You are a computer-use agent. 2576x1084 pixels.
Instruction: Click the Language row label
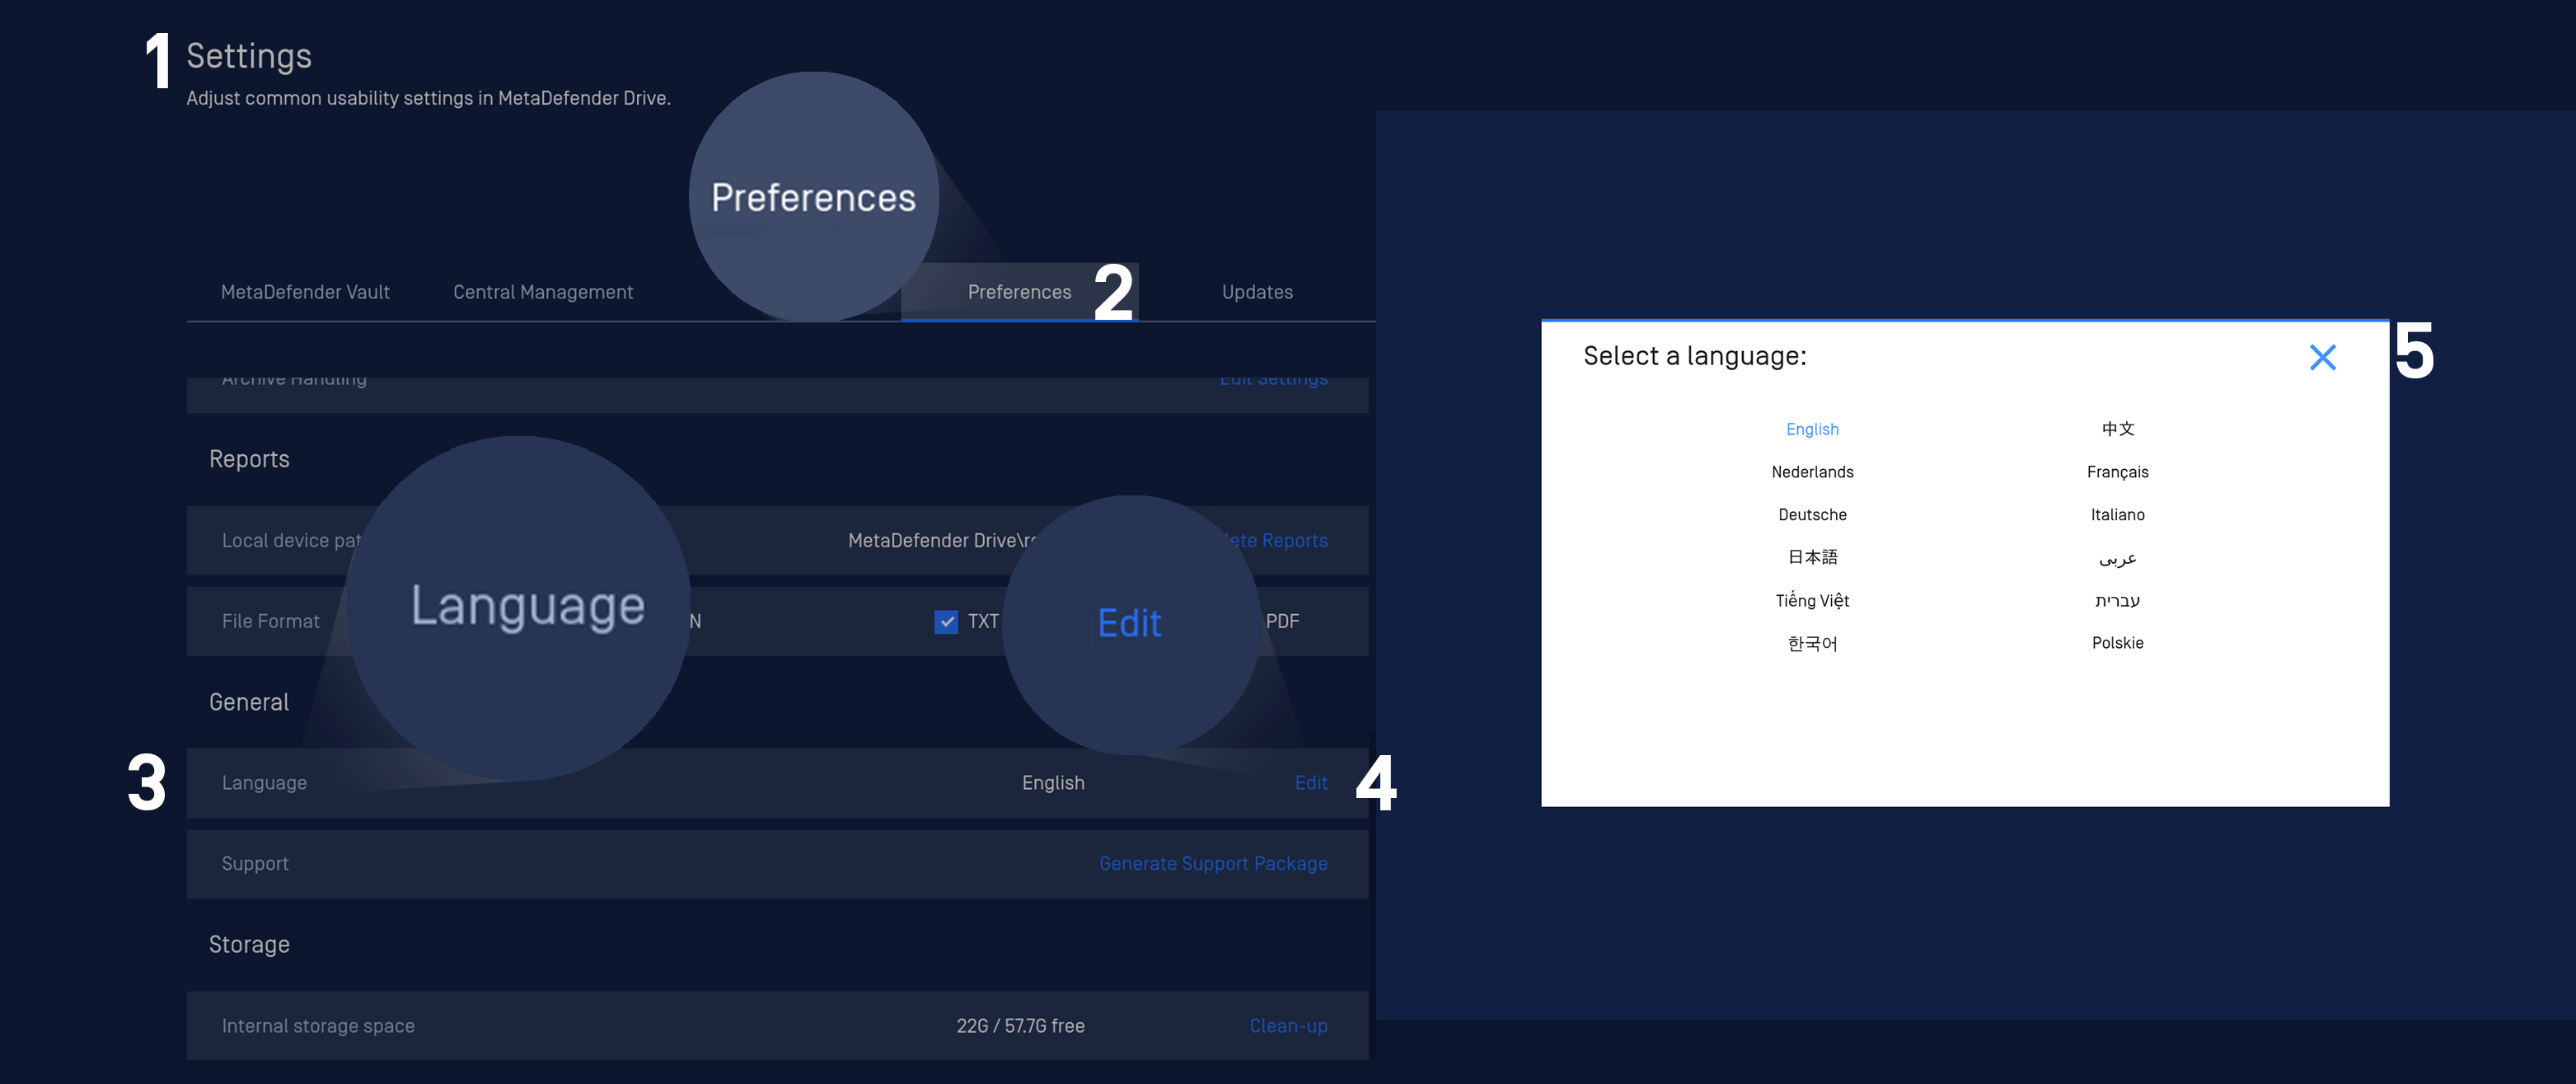coord(264,783)
